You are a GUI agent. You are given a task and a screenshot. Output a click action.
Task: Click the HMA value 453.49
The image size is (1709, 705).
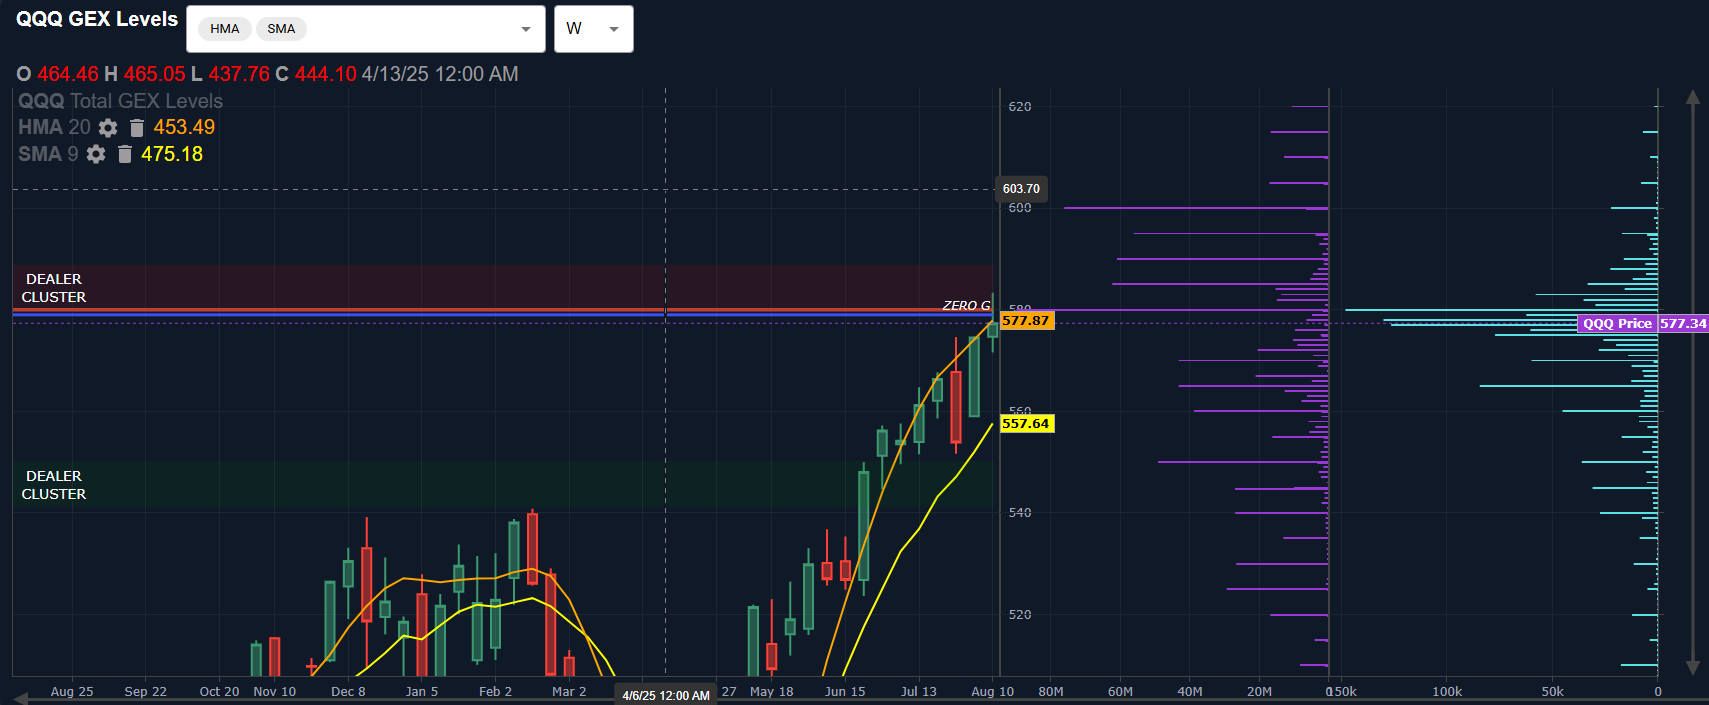[x=184, y=127]
